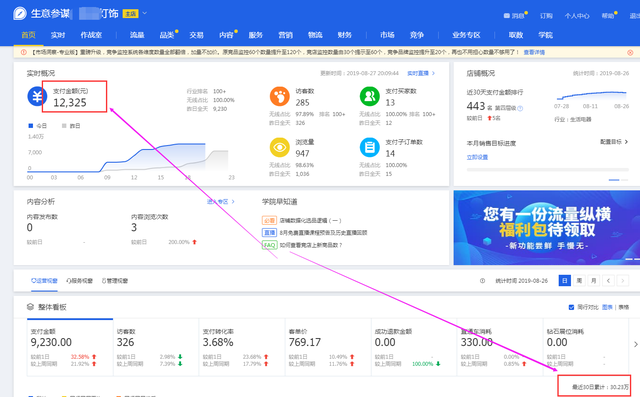Go to previous date with left arrow
640x397 pixels.
[x=608, y=281]
